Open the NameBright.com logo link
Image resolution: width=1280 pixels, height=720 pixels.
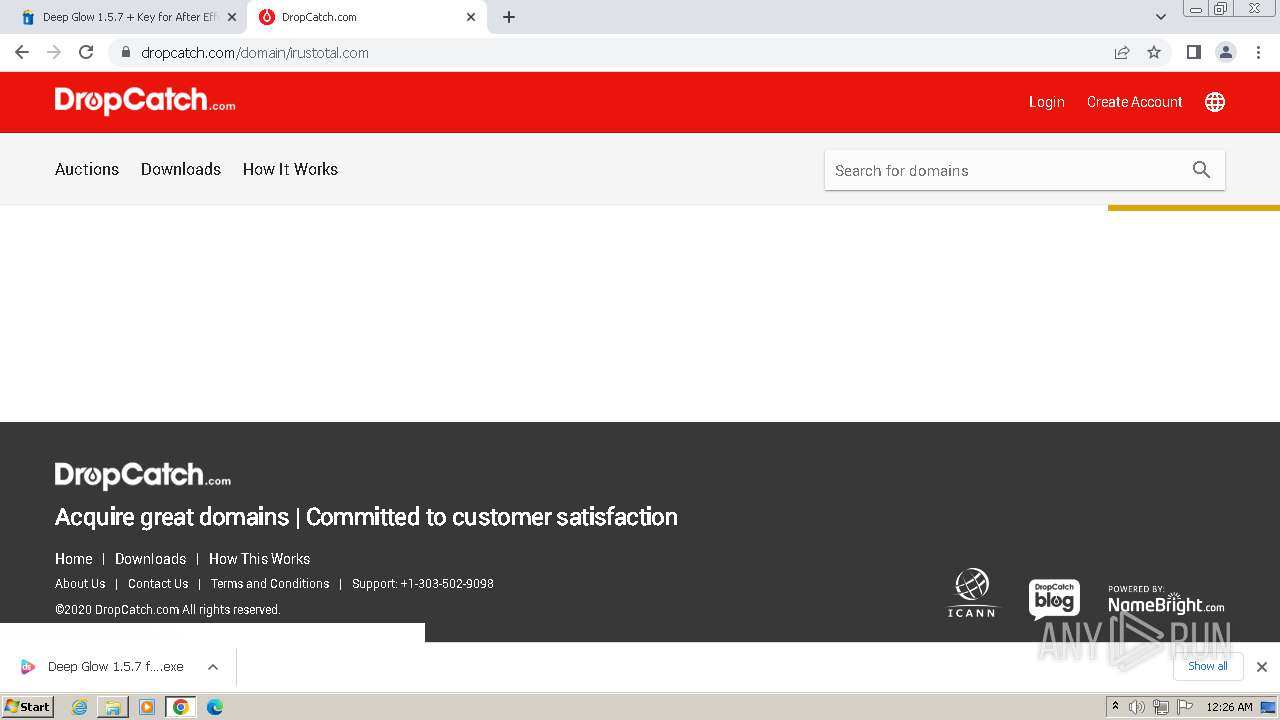tap(1166, 600)
